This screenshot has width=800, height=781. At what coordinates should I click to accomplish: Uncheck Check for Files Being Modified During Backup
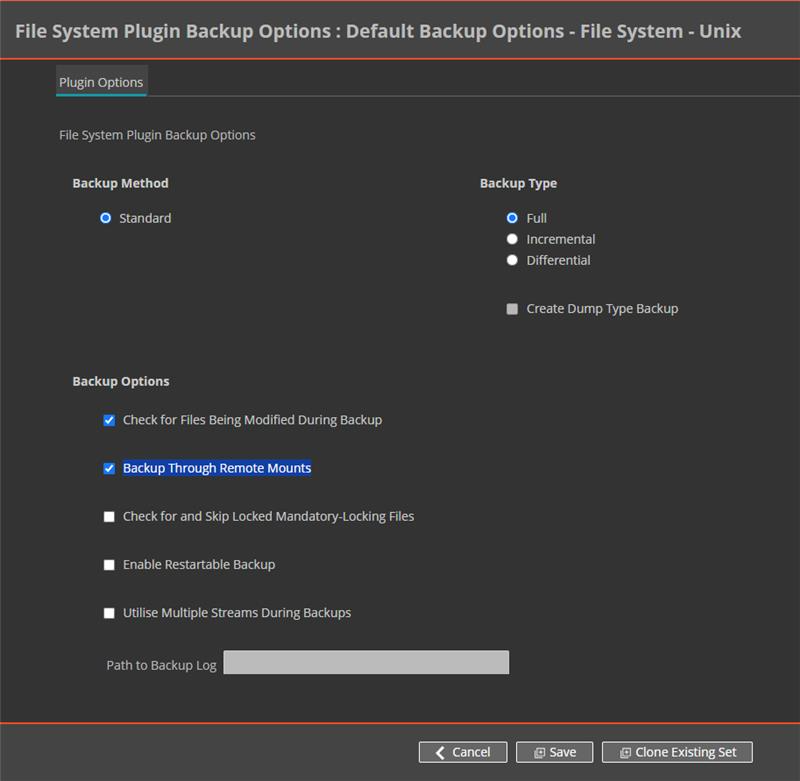(x=108, y=420)
